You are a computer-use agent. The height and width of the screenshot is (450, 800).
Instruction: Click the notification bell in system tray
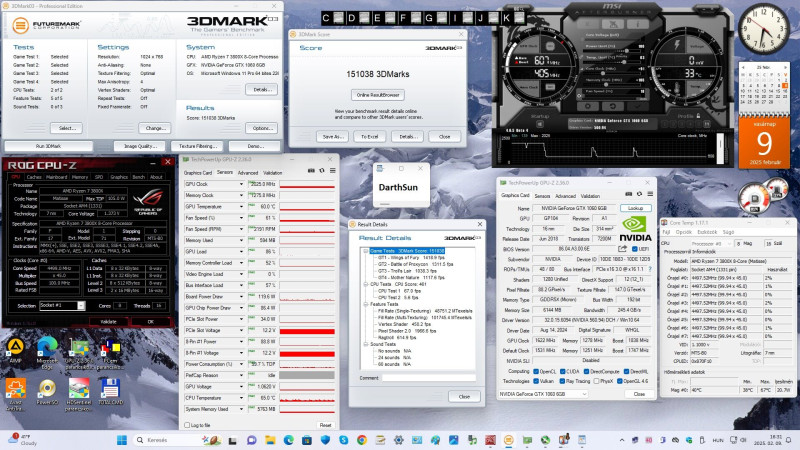tap(788, 440)
